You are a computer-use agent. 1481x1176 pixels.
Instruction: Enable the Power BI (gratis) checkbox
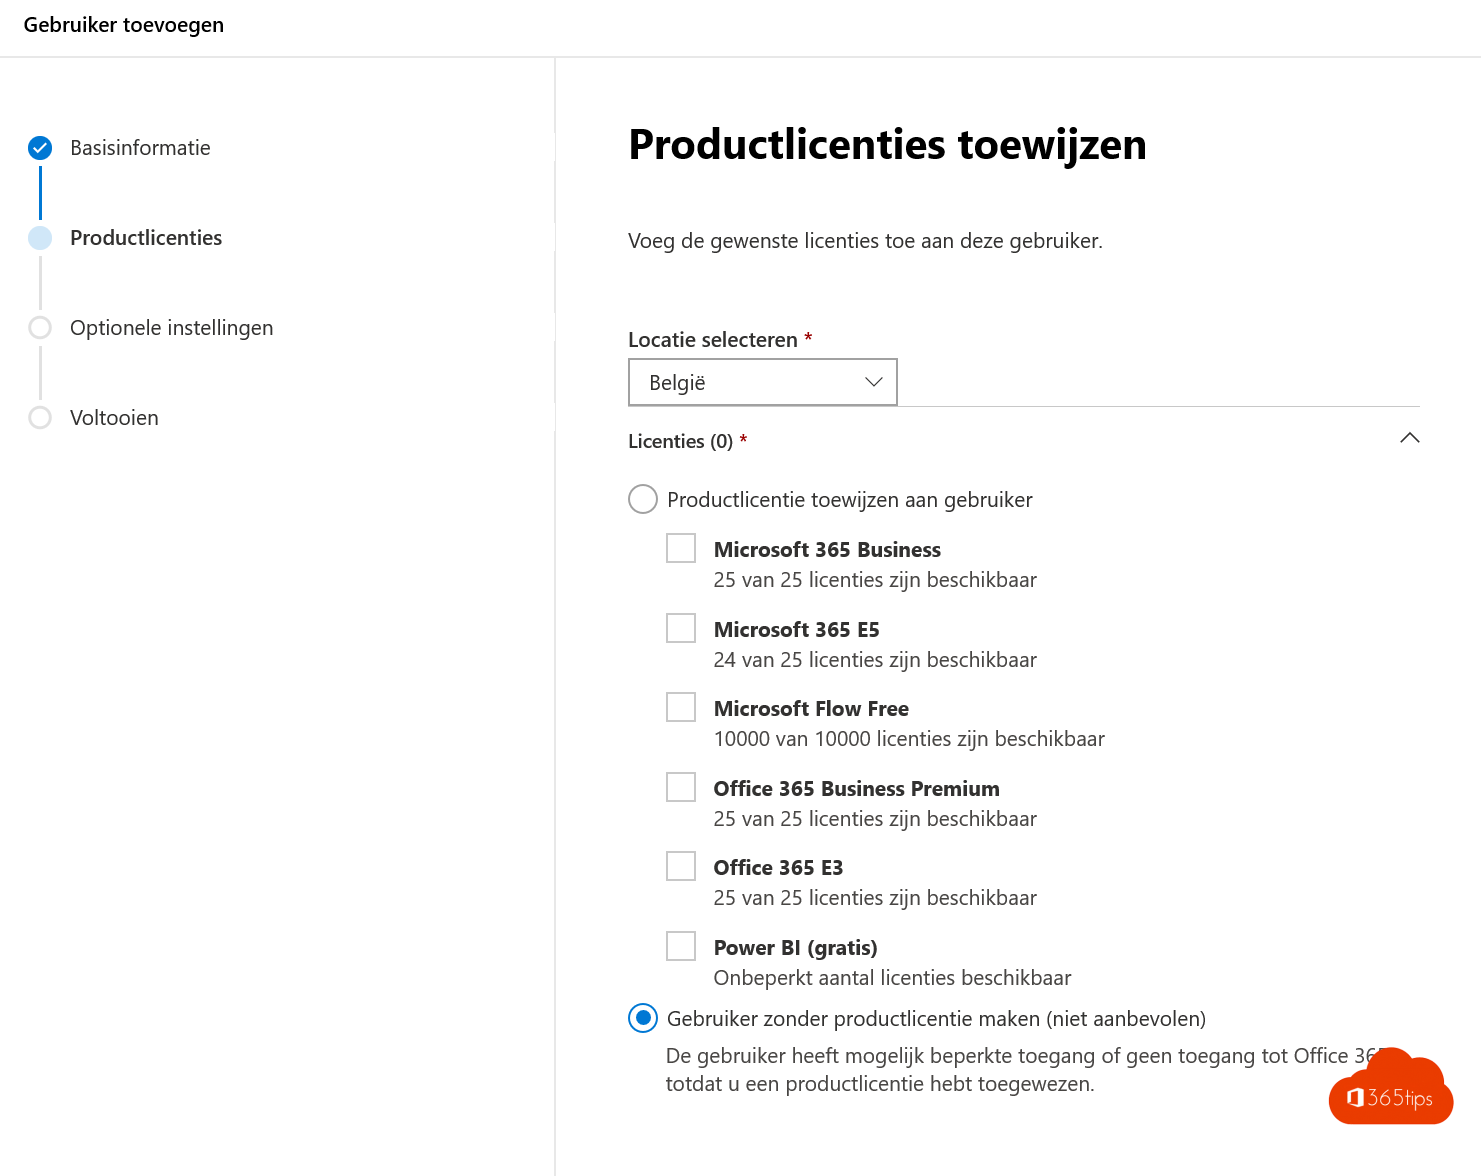pos(681,946)
